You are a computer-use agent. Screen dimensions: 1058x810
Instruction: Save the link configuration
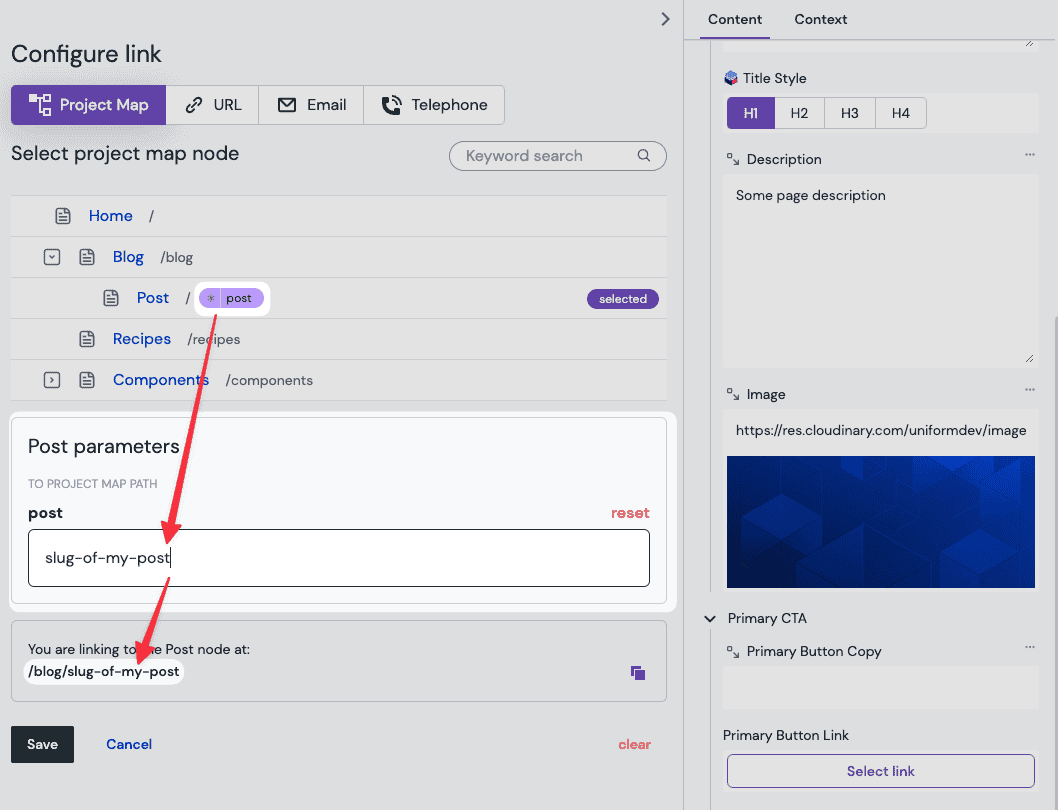[43, 745]
